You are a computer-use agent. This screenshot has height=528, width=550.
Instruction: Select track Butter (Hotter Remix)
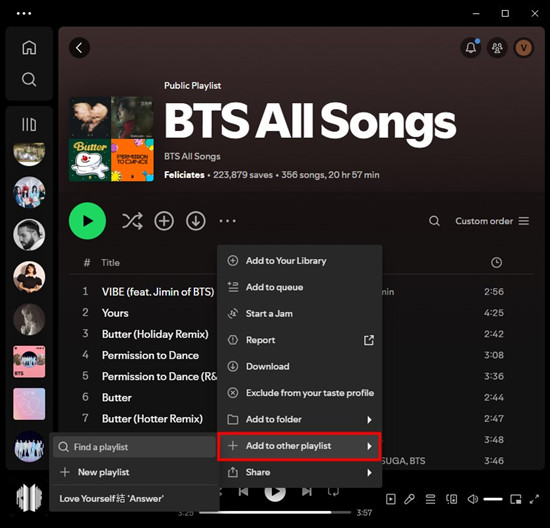click(x=152, y=419)
